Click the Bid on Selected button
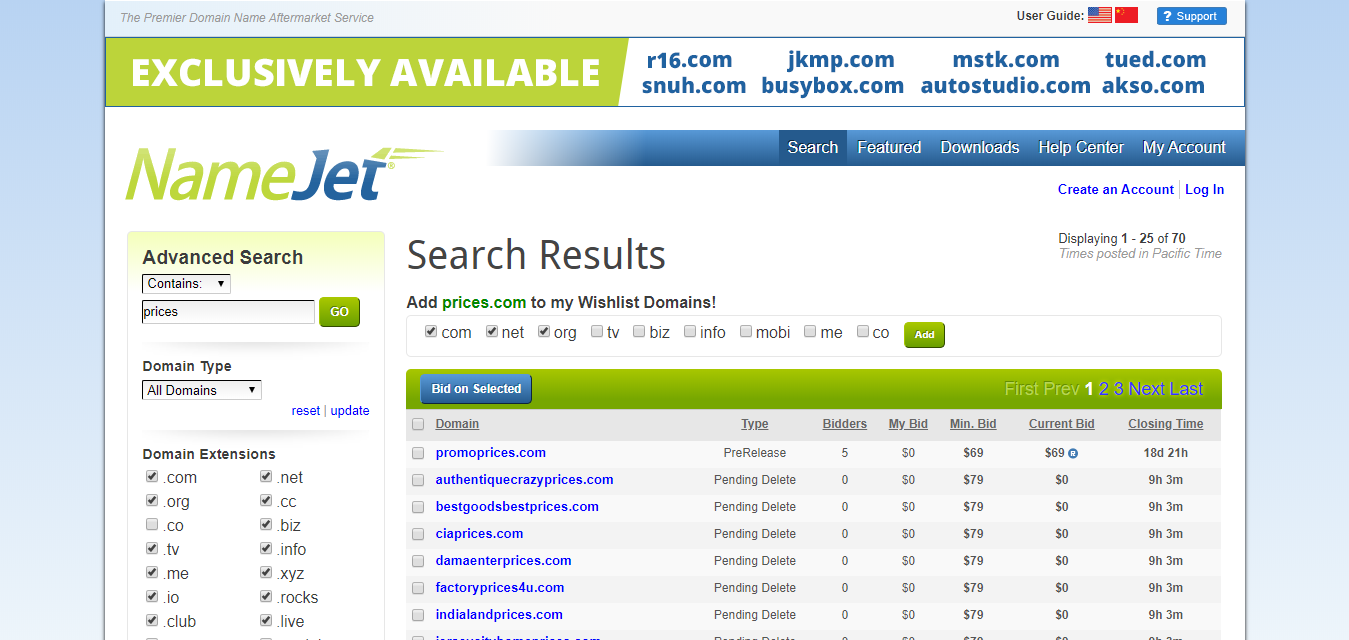1349x640 pixels. [x=476, y=389]
